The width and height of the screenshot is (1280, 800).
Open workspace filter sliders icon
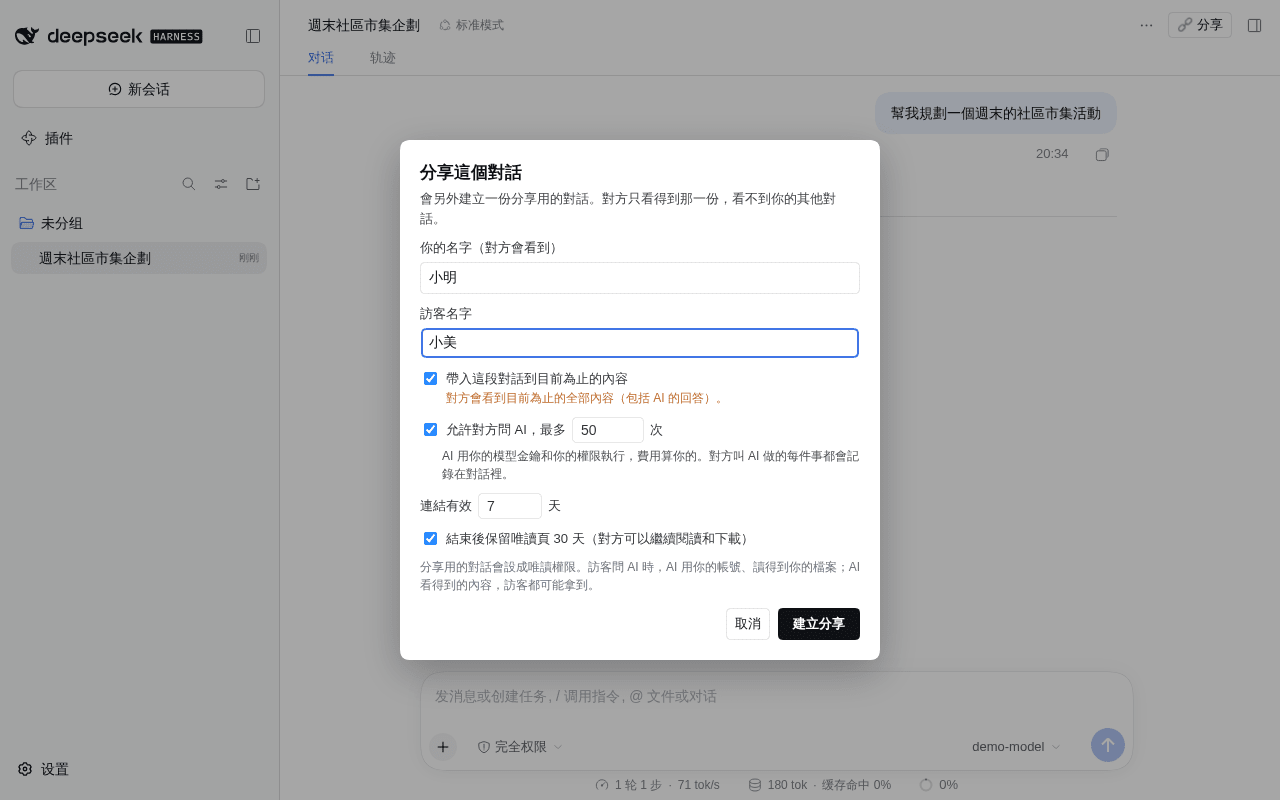[221, 184]
